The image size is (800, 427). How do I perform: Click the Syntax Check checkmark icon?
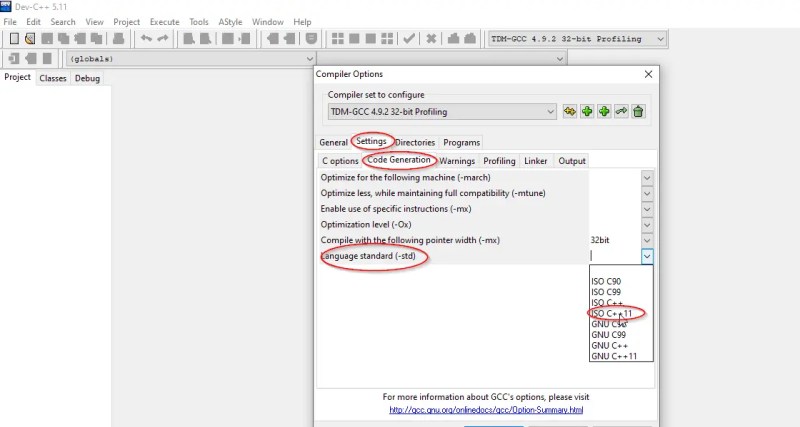pyautogui.click(x=409, y=39)
